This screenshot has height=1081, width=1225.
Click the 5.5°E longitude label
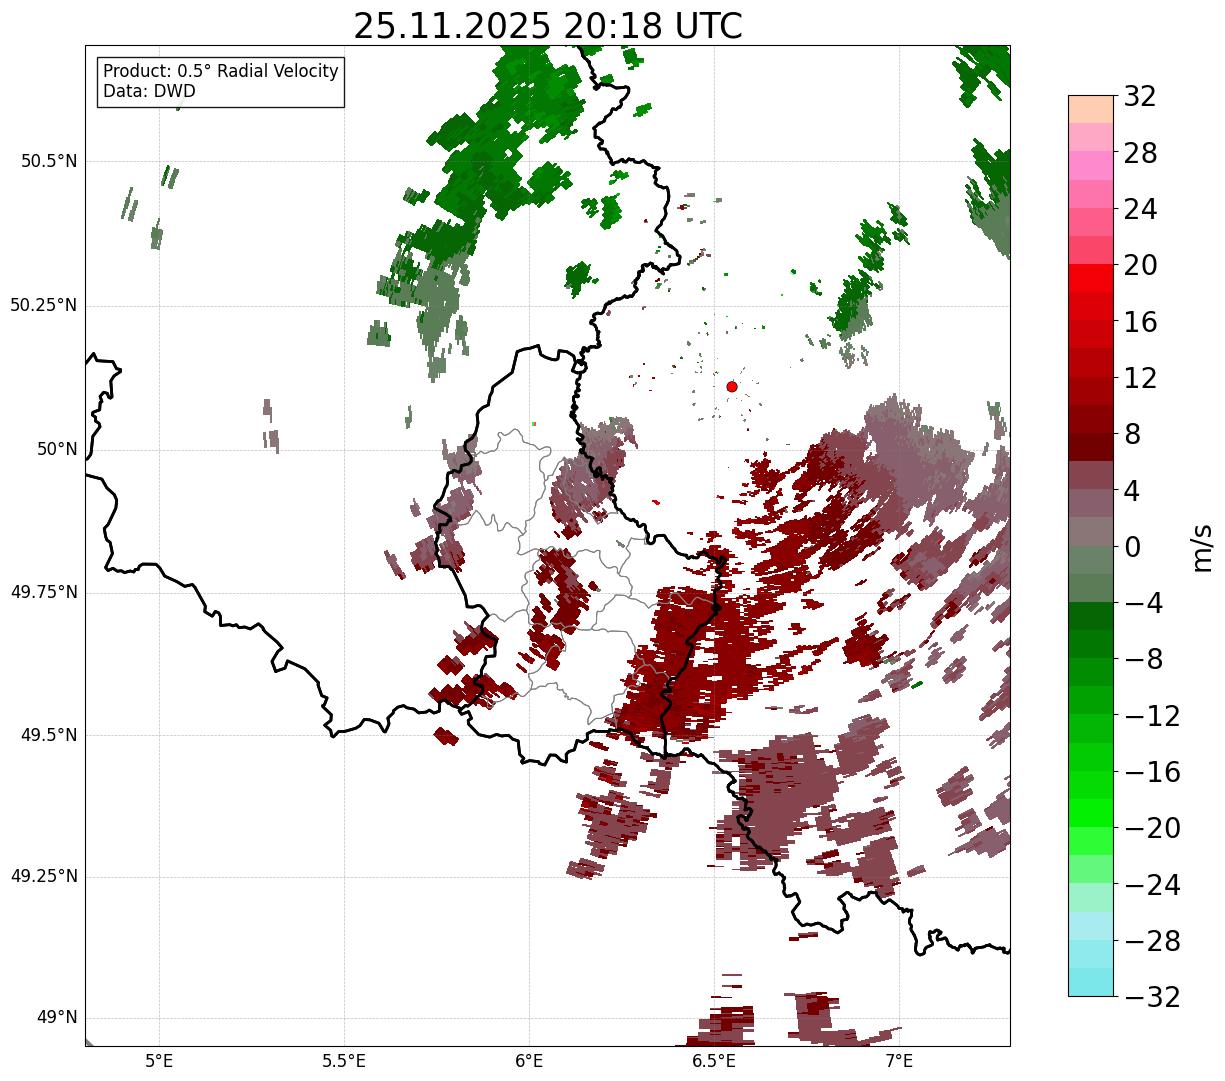(344, 1061)
